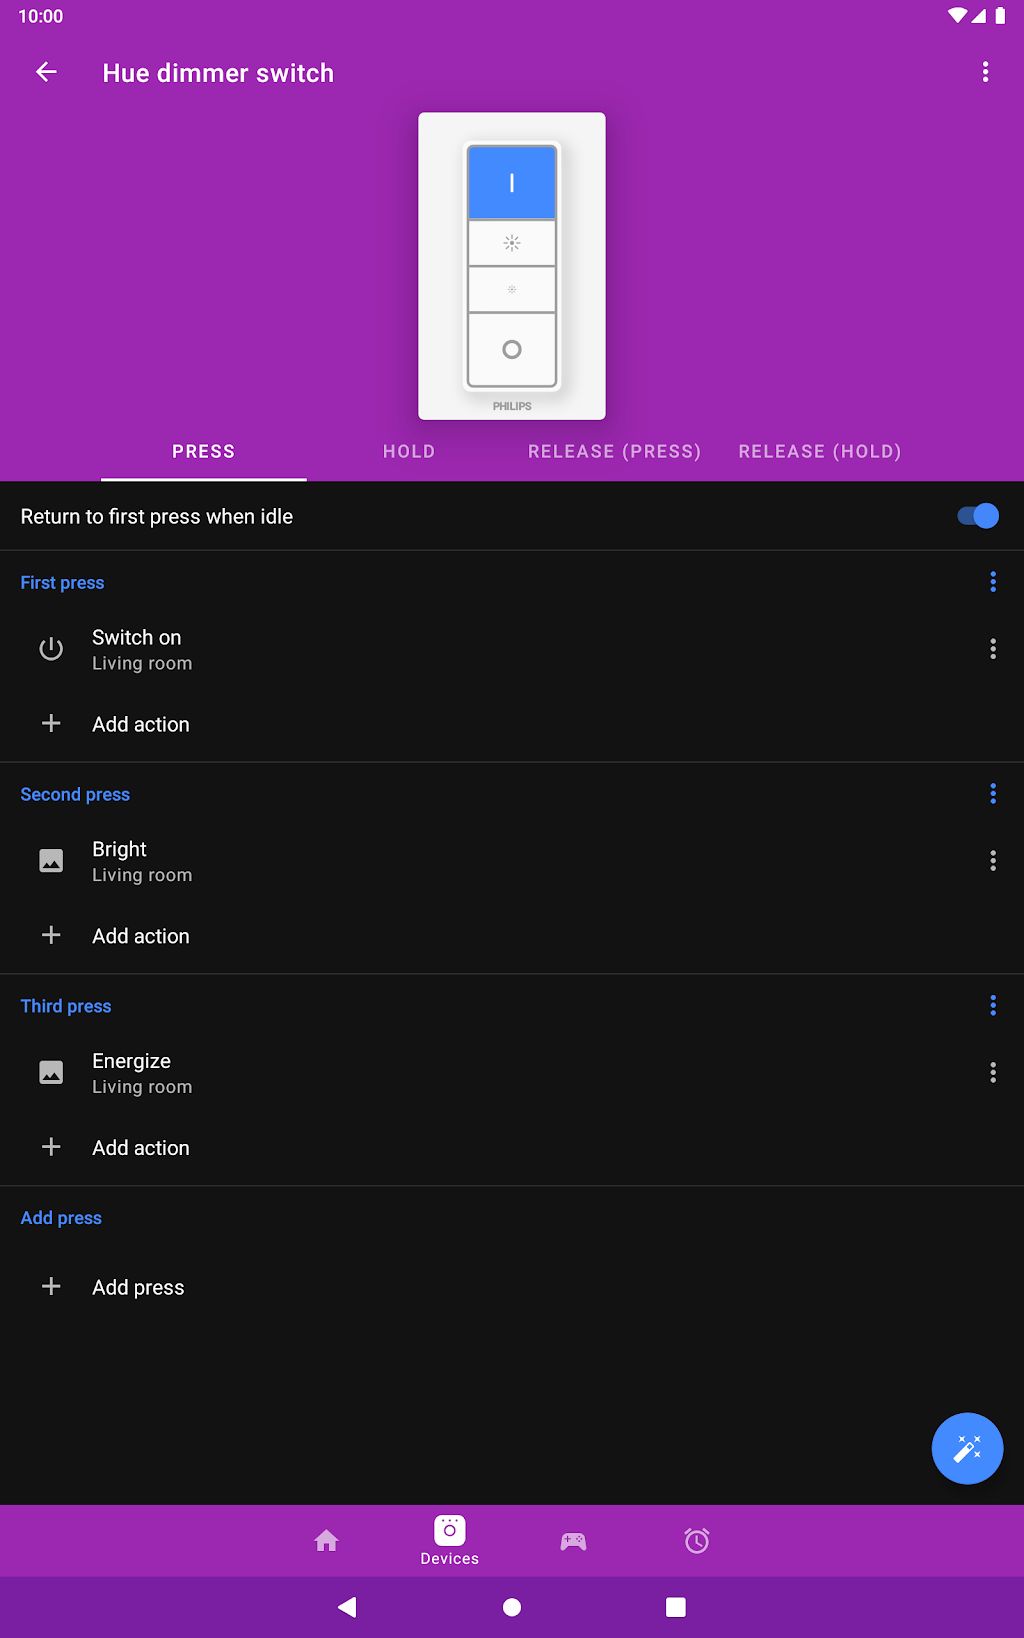Switch to the PRESS tab
Image resolution: width=1024 pixels, height=1638 pixels.
[x=204, y=452]
